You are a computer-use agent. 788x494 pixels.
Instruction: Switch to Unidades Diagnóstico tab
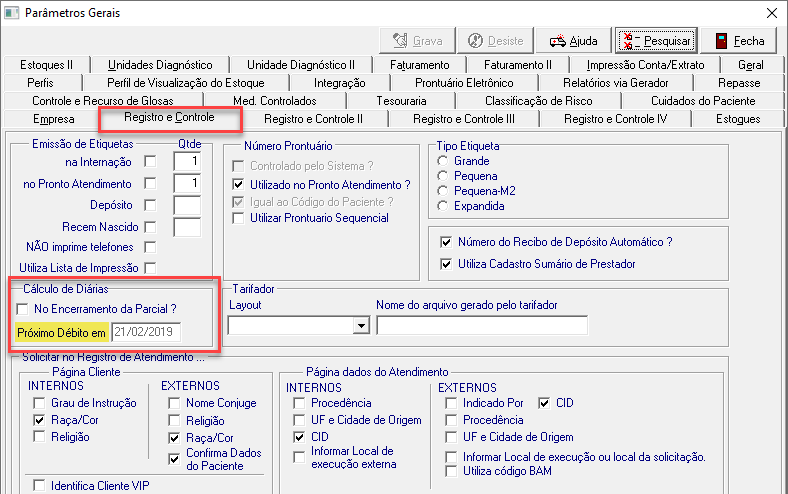pyautogui.click(x=160, y=65)
